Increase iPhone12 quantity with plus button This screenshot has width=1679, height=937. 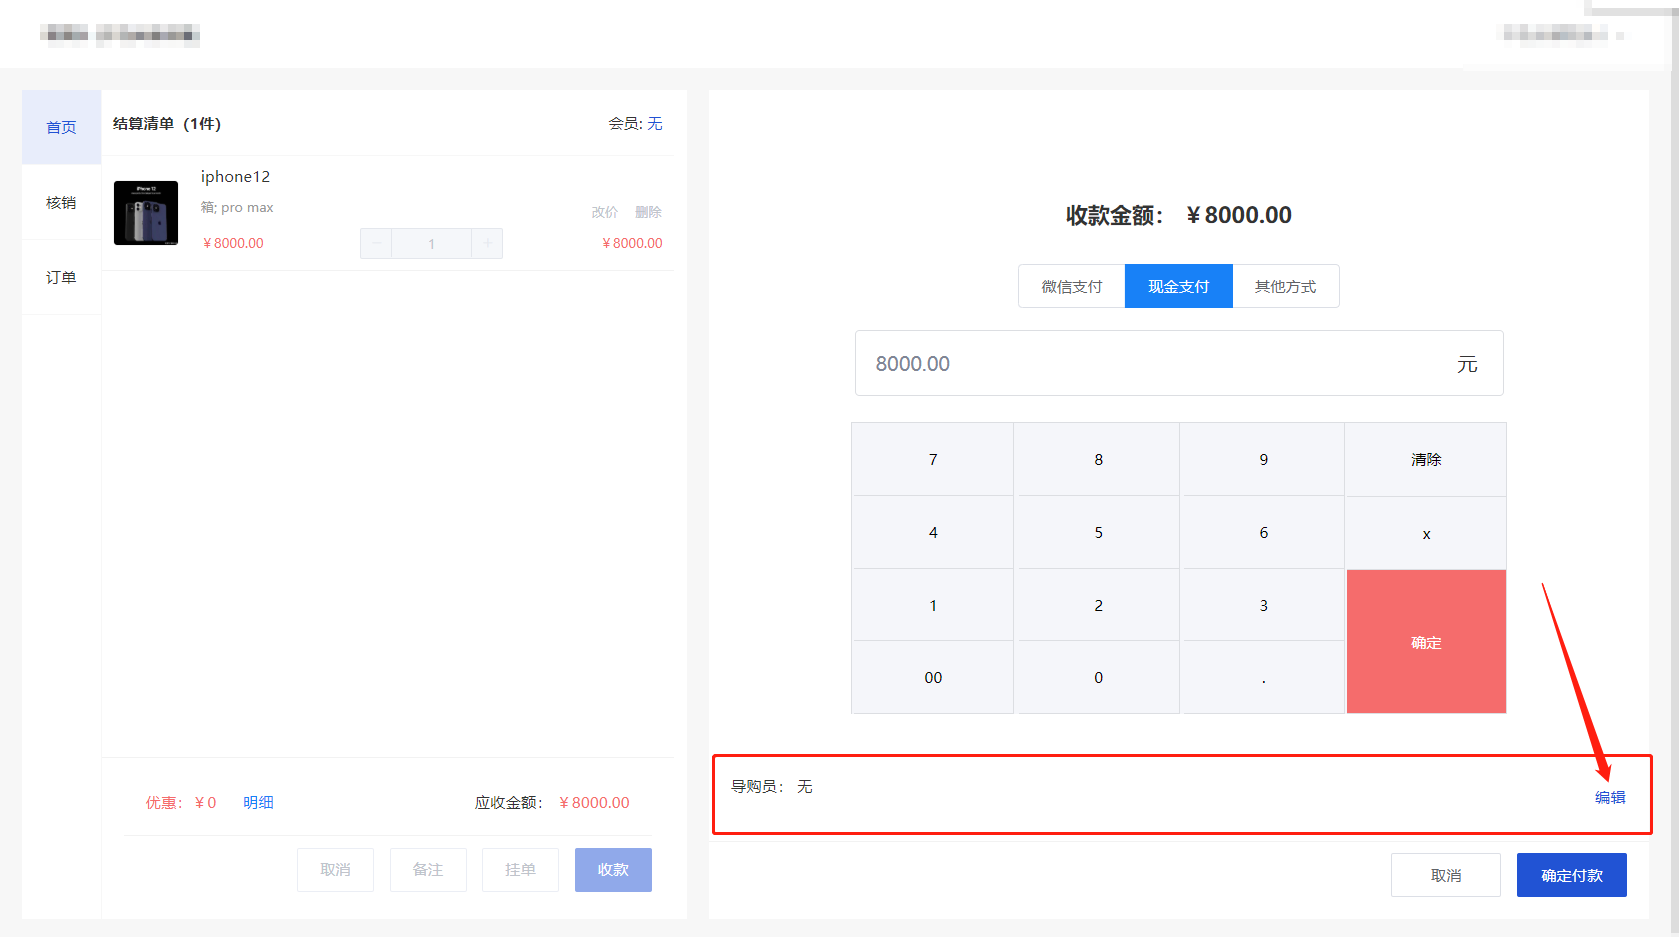coord(487,243)
